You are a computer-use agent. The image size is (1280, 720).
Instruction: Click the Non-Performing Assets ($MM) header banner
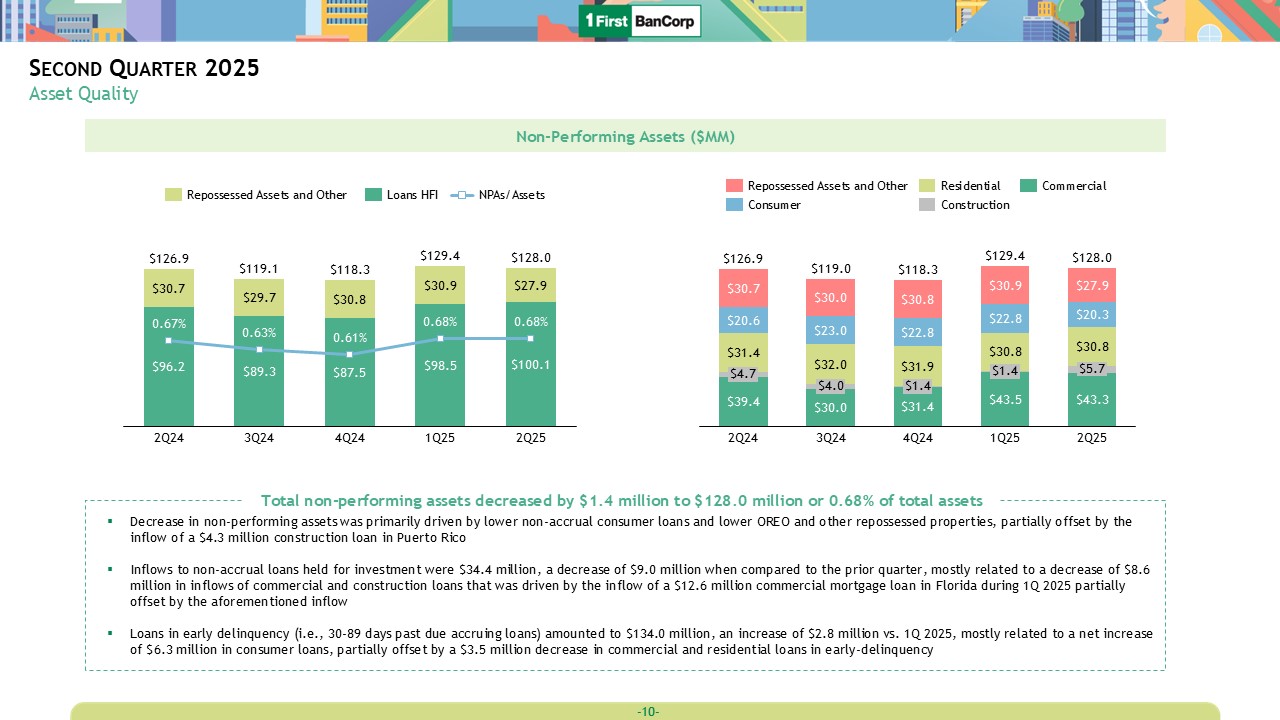click(625, 136)
